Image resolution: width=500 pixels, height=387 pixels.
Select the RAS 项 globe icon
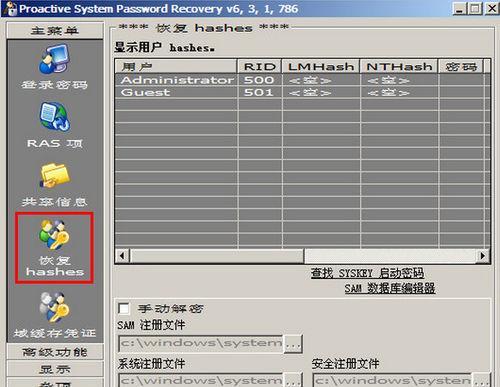pyautogui.click(x=55, y=116)
